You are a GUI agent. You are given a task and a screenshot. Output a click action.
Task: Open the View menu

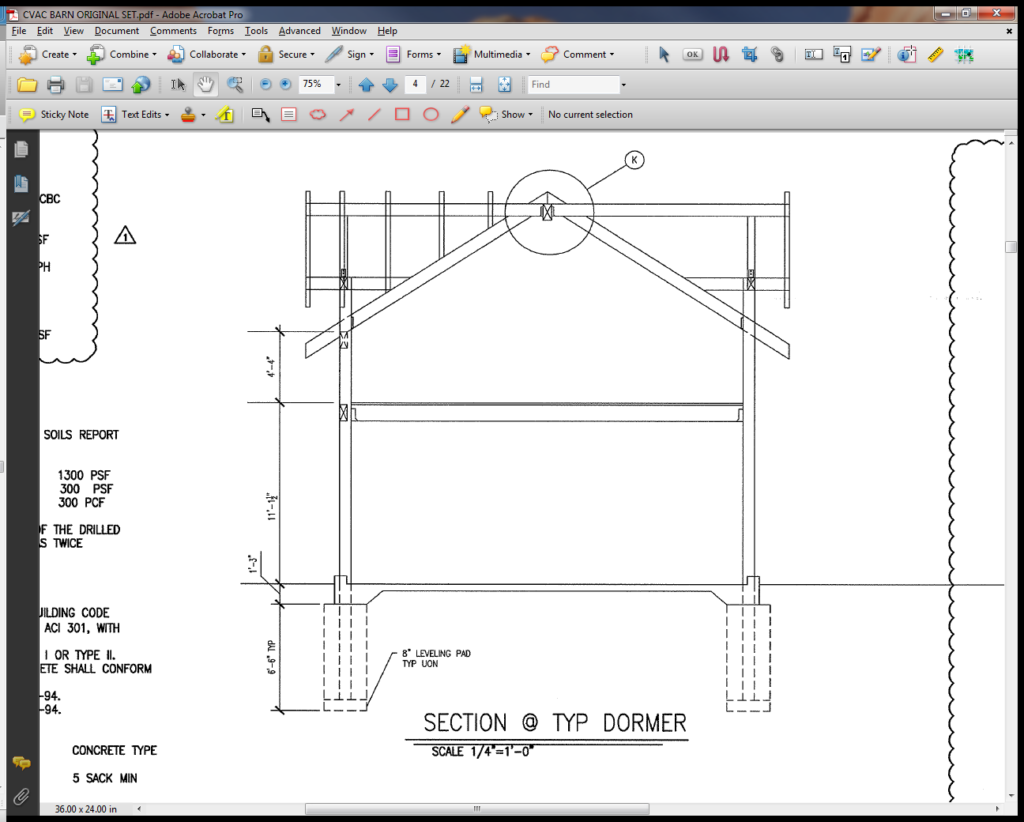coord(73,31)
